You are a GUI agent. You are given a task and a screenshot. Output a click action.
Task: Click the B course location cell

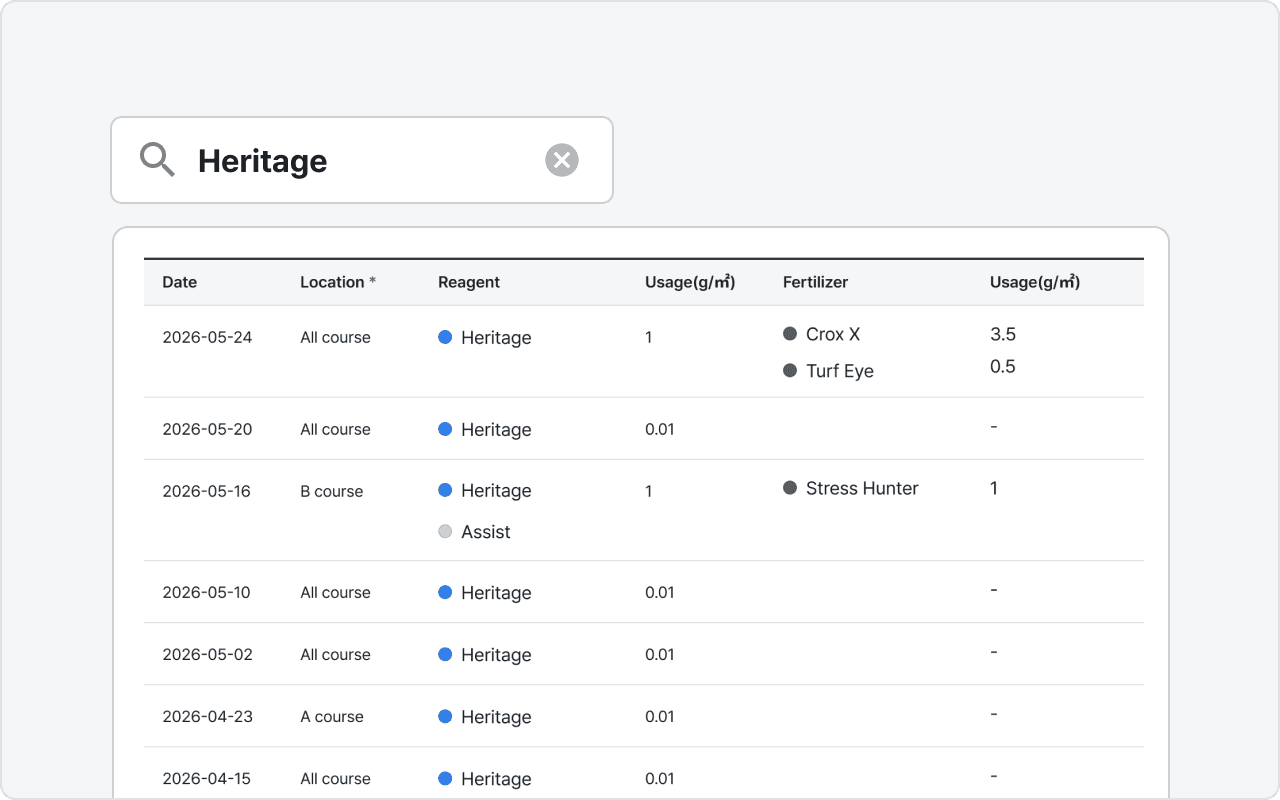(332, 491)
